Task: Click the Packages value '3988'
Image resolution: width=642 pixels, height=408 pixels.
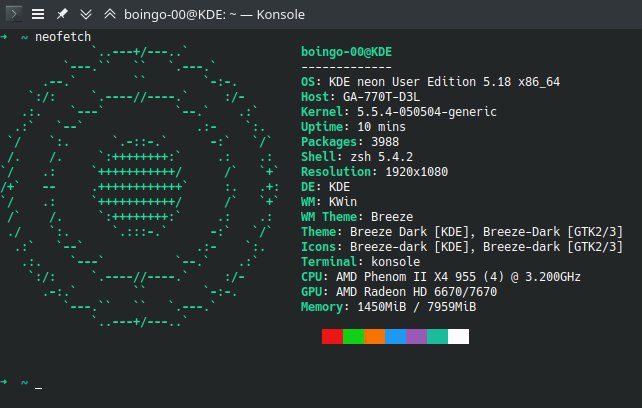Action: pyautogui.click(x=385, y=142)
